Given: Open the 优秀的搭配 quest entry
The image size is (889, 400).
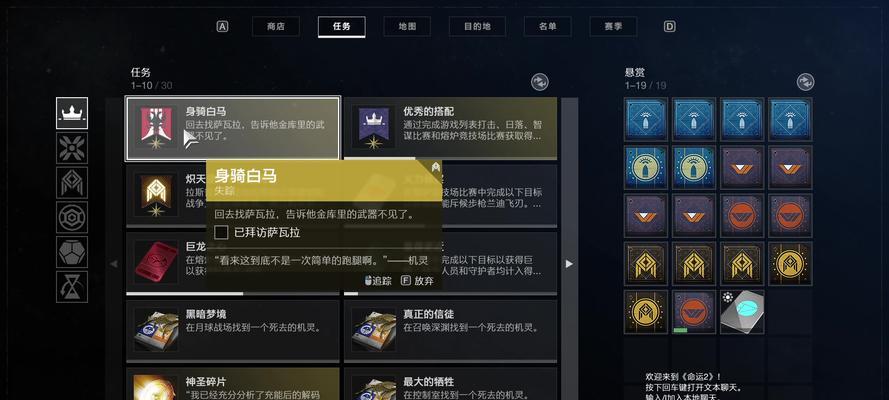Looking at the screenshot, I should (450, 128).
